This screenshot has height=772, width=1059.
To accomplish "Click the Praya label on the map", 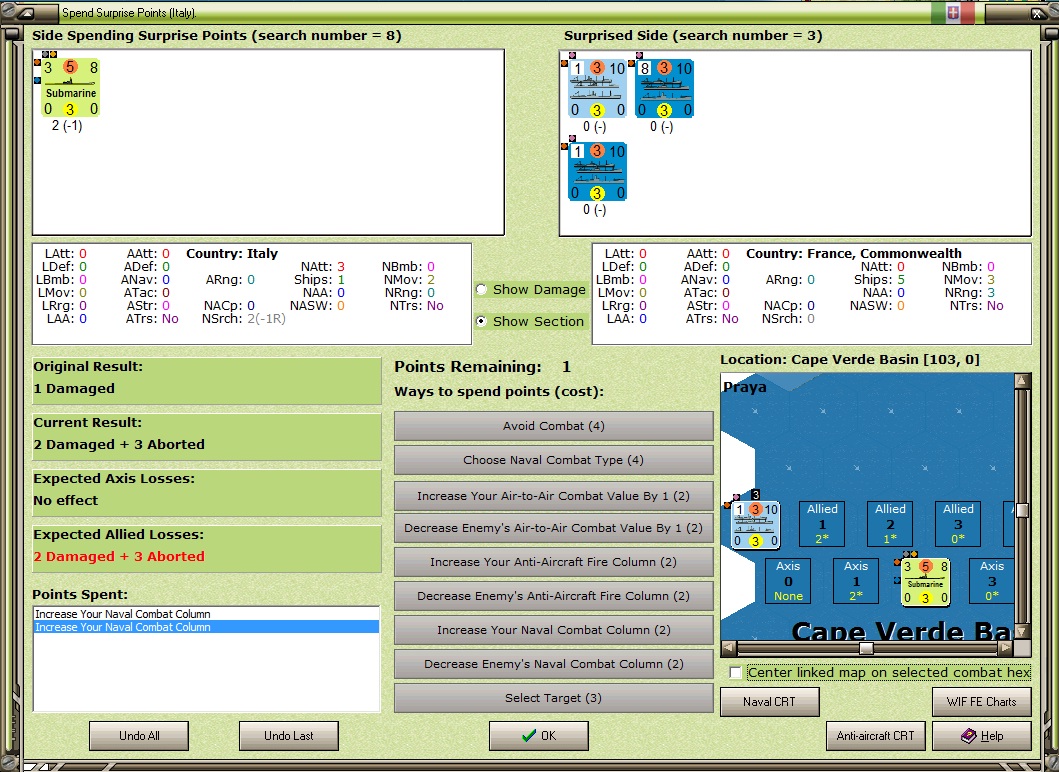I will point(745,387).
